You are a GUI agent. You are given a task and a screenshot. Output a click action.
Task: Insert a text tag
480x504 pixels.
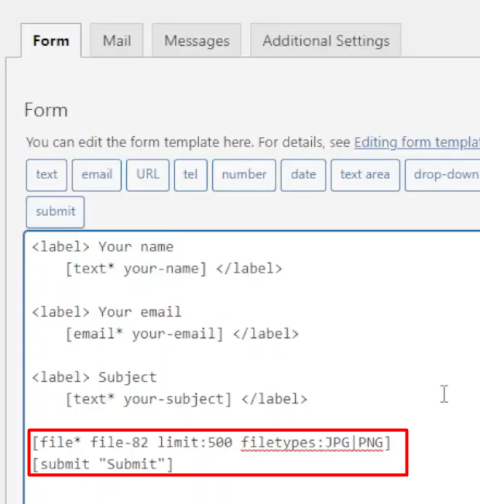coord(46,175)
